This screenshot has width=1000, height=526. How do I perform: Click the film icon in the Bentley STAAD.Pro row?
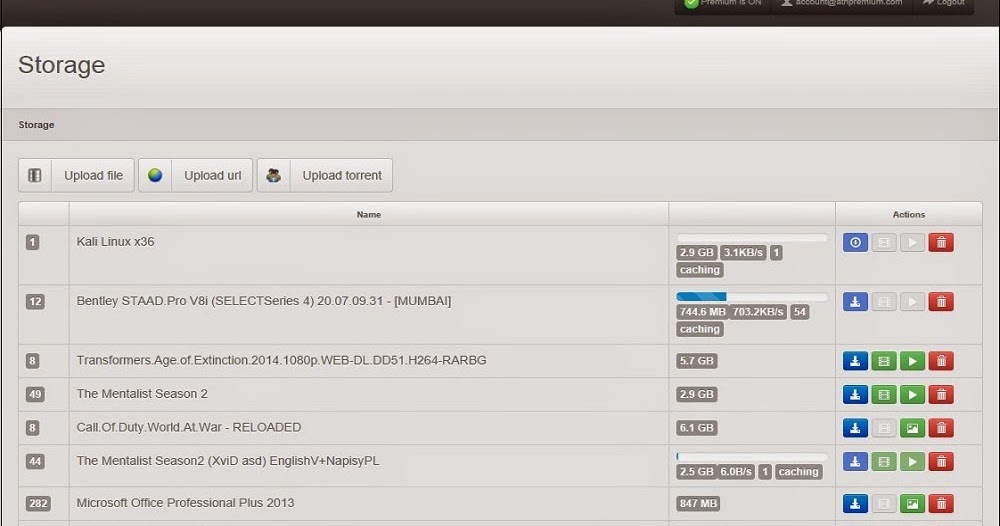884,302
